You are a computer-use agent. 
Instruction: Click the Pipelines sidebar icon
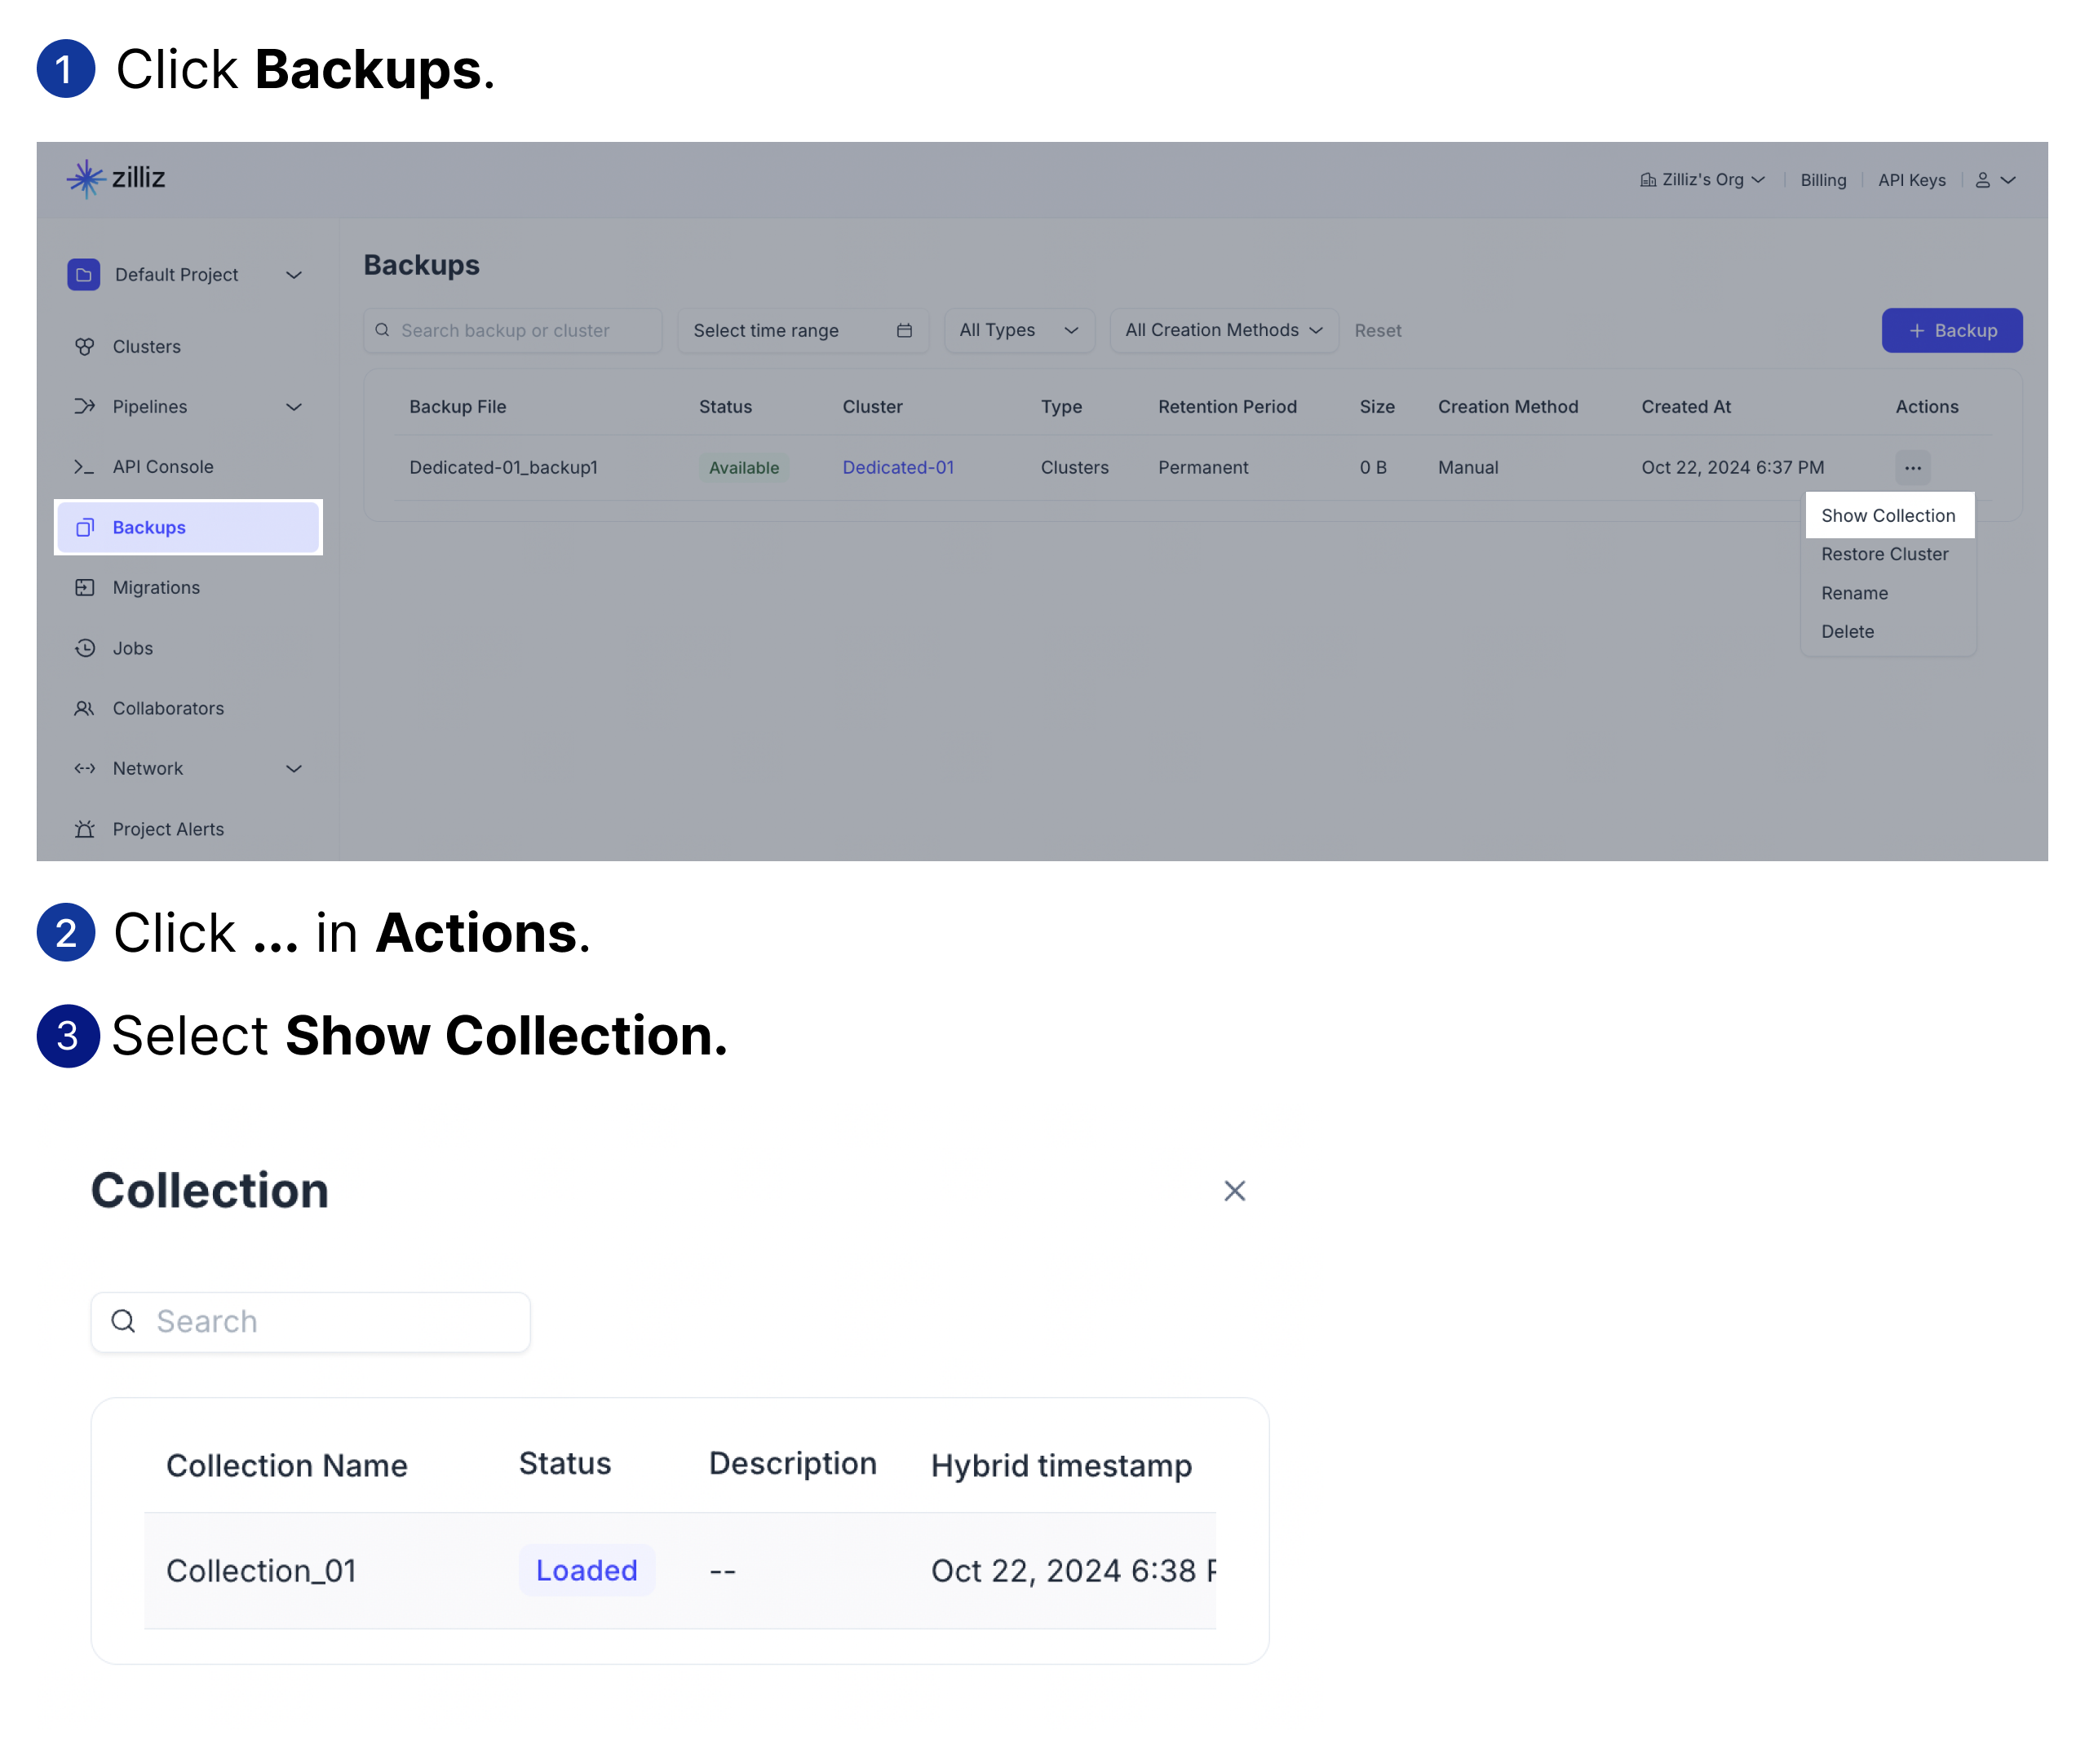85,407
